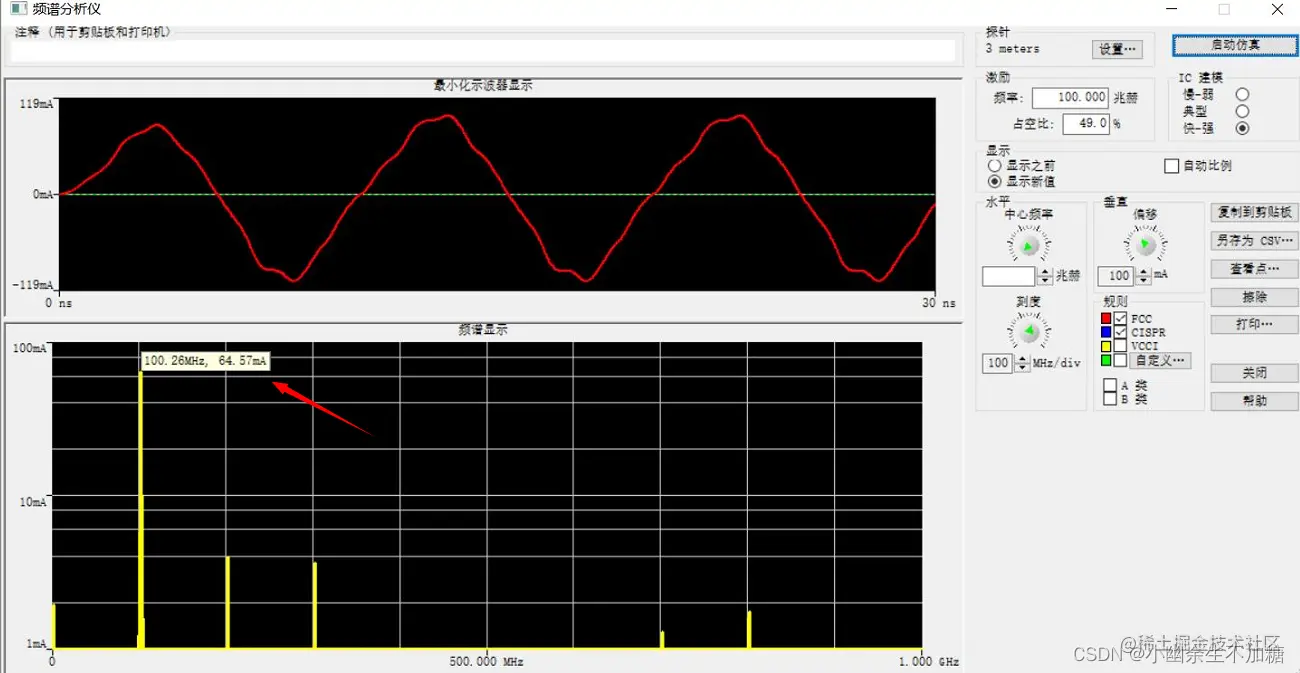The width and height of the screenshot is (1300, 673).
Task: Click the spectrum analyzer title bar icon
Action: click(18, 9)
